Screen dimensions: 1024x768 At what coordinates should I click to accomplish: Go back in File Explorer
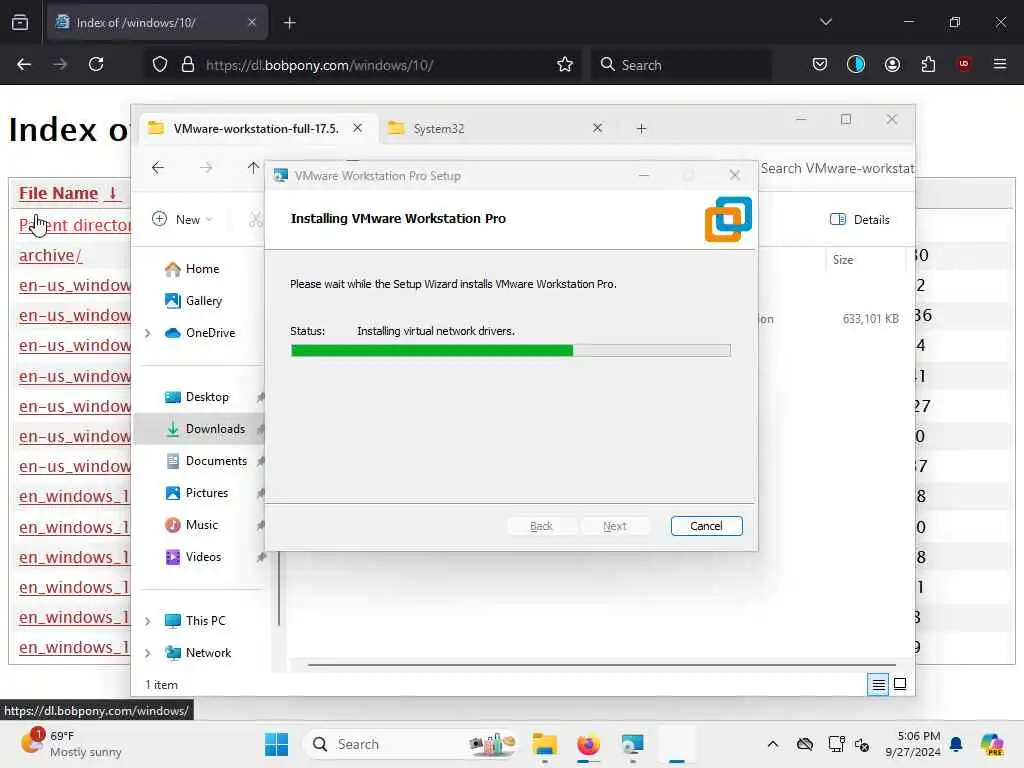pos(157,168)
